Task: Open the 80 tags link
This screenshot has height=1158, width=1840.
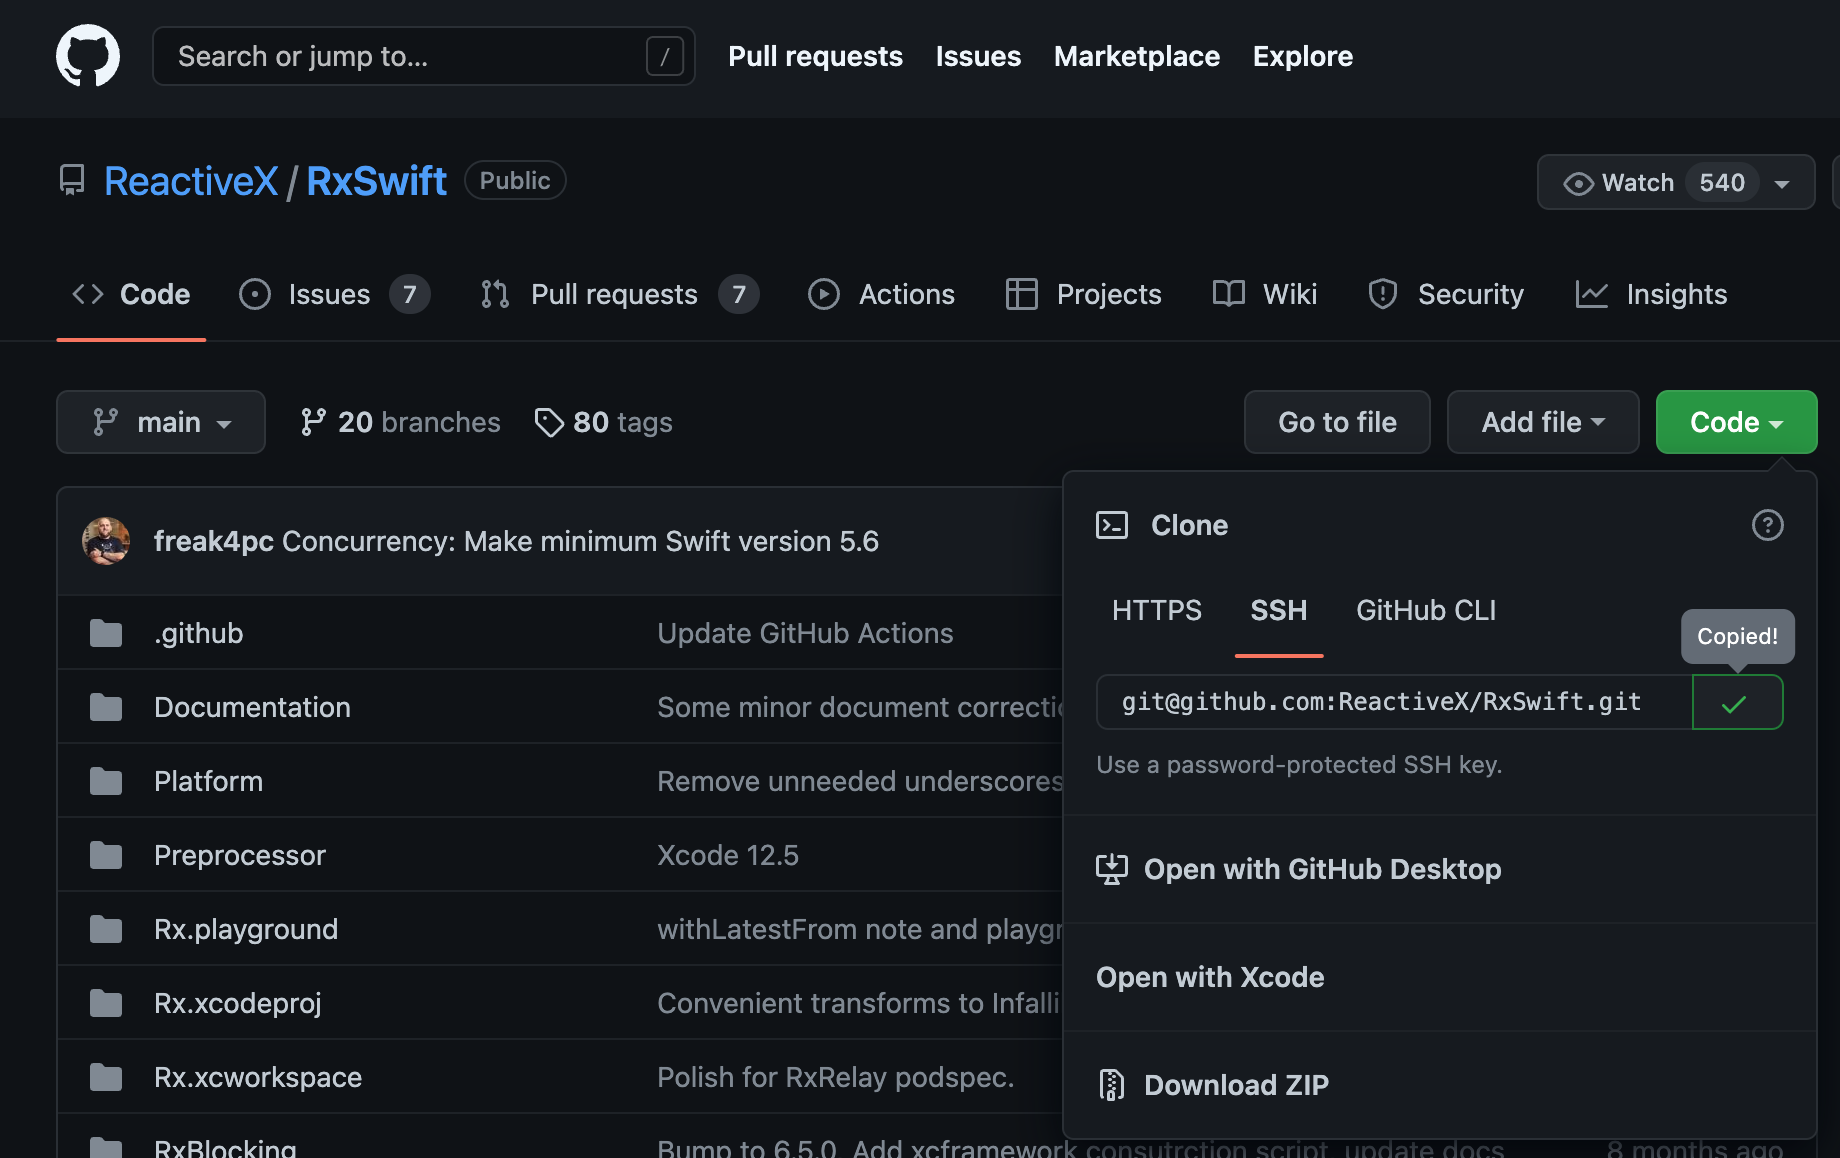Action: click(603, 422)
